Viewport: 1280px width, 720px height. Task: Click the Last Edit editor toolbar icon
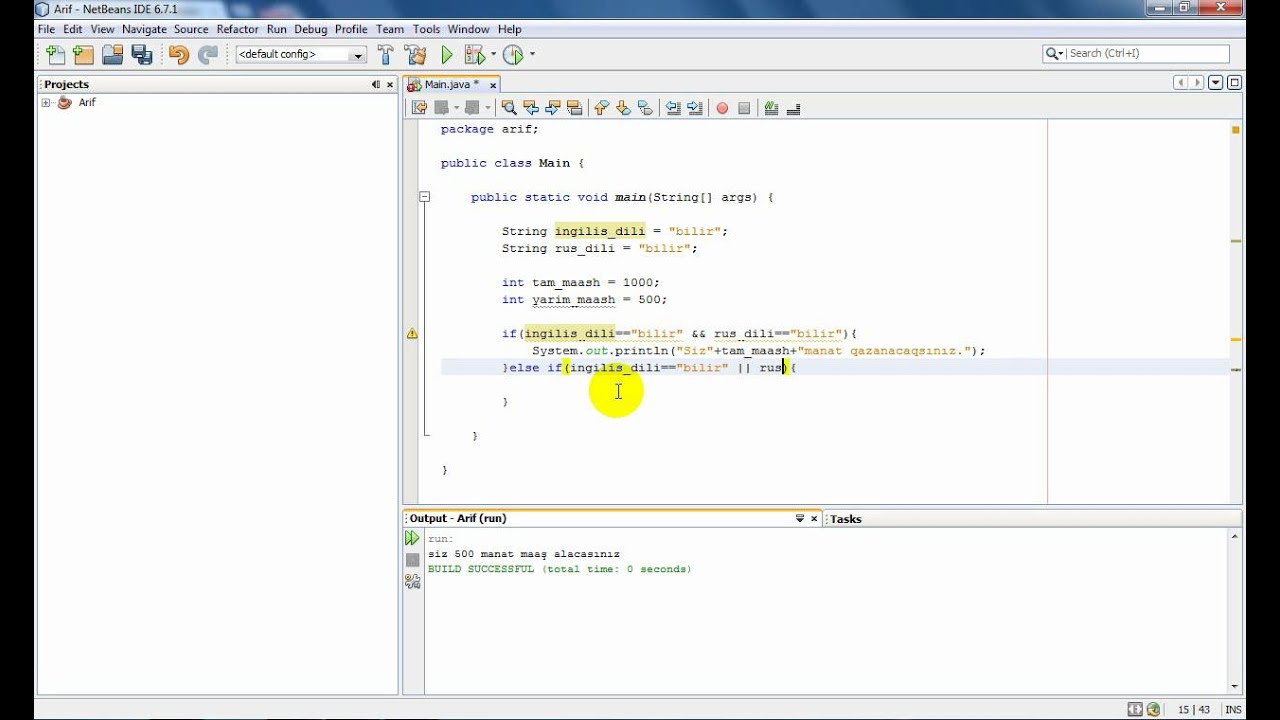418,108
